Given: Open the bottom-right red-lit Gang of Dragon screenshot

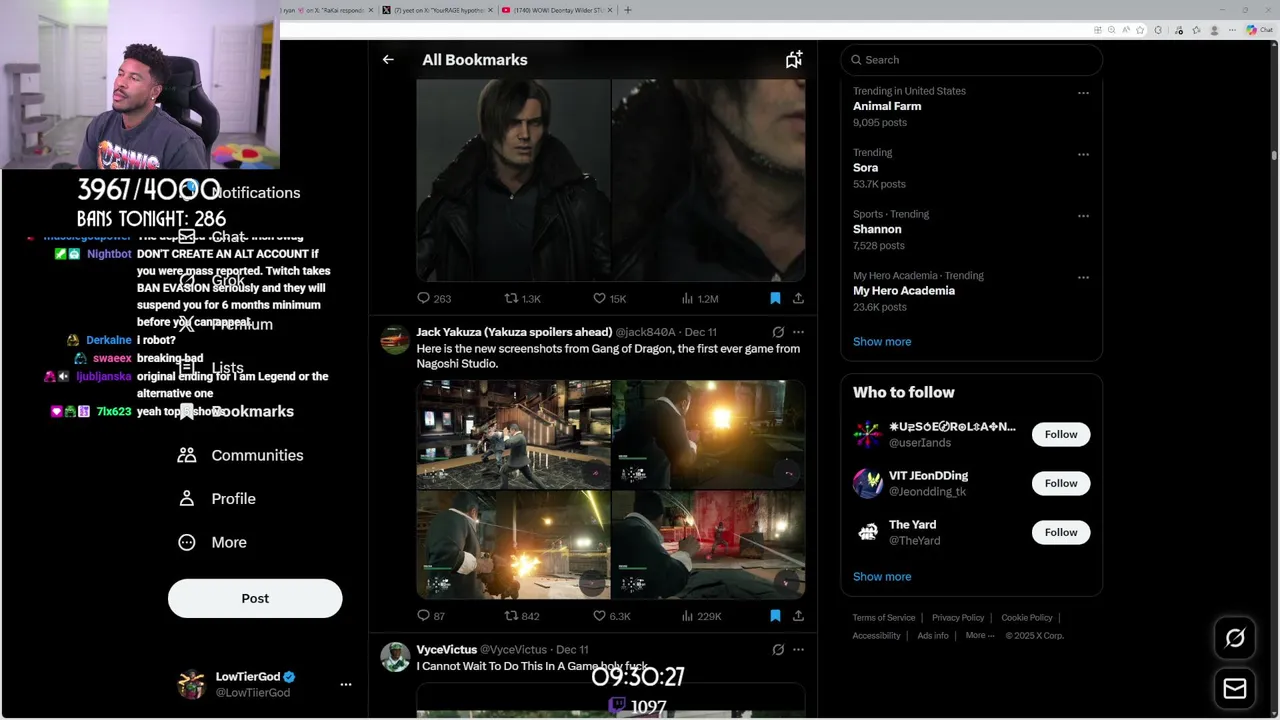Looking at the screenshot, I should coord(708,545).
